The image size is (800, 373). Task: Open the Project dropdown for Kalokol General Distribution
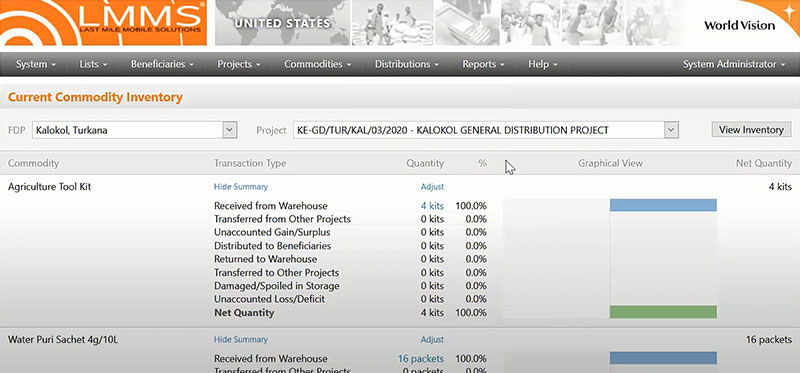click(x=486, y=130)
